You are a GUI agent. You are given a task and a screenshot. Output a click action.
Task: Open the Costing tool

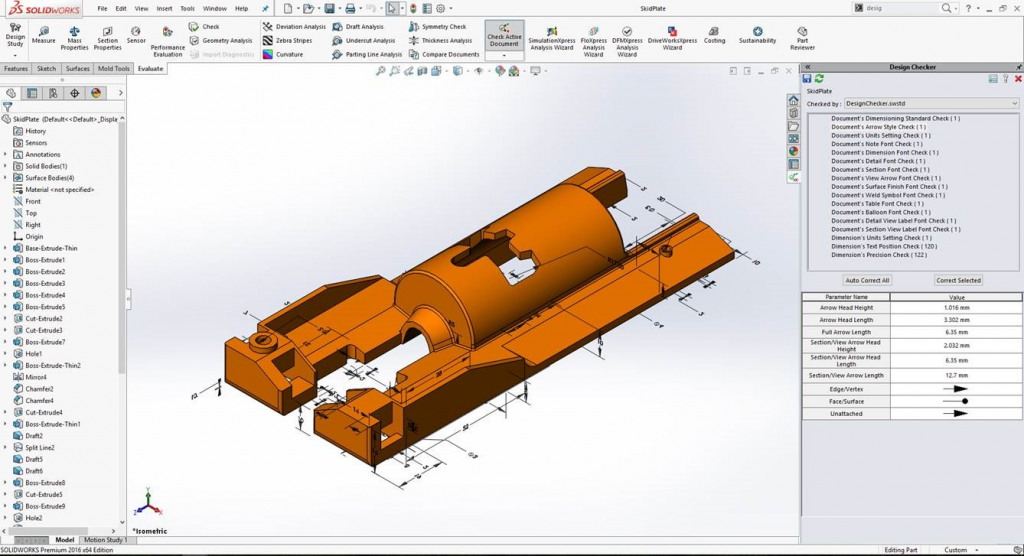coord(714,35)
